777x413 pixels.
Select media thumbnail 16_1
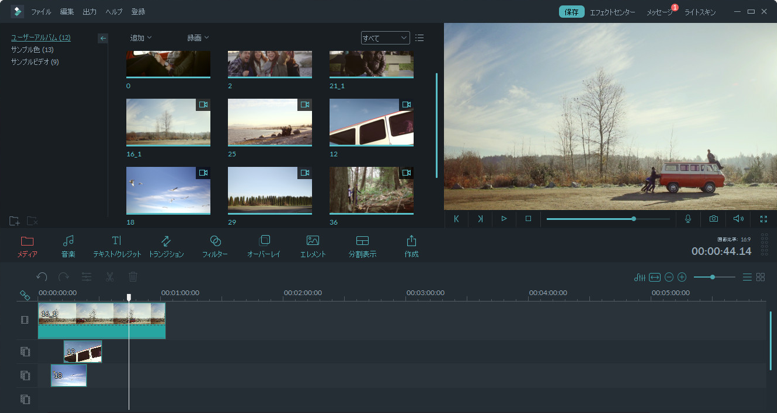coord(168,122)
